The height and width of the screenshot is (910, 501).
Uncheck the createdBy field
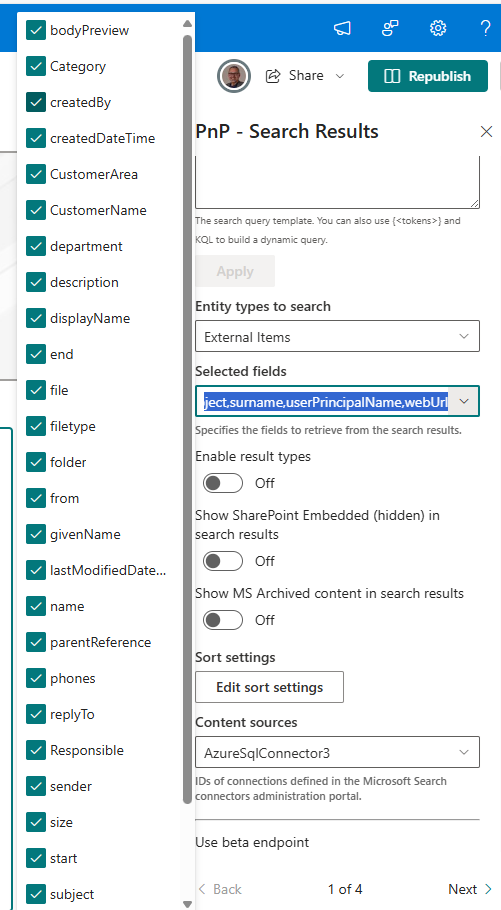point(36,102)
